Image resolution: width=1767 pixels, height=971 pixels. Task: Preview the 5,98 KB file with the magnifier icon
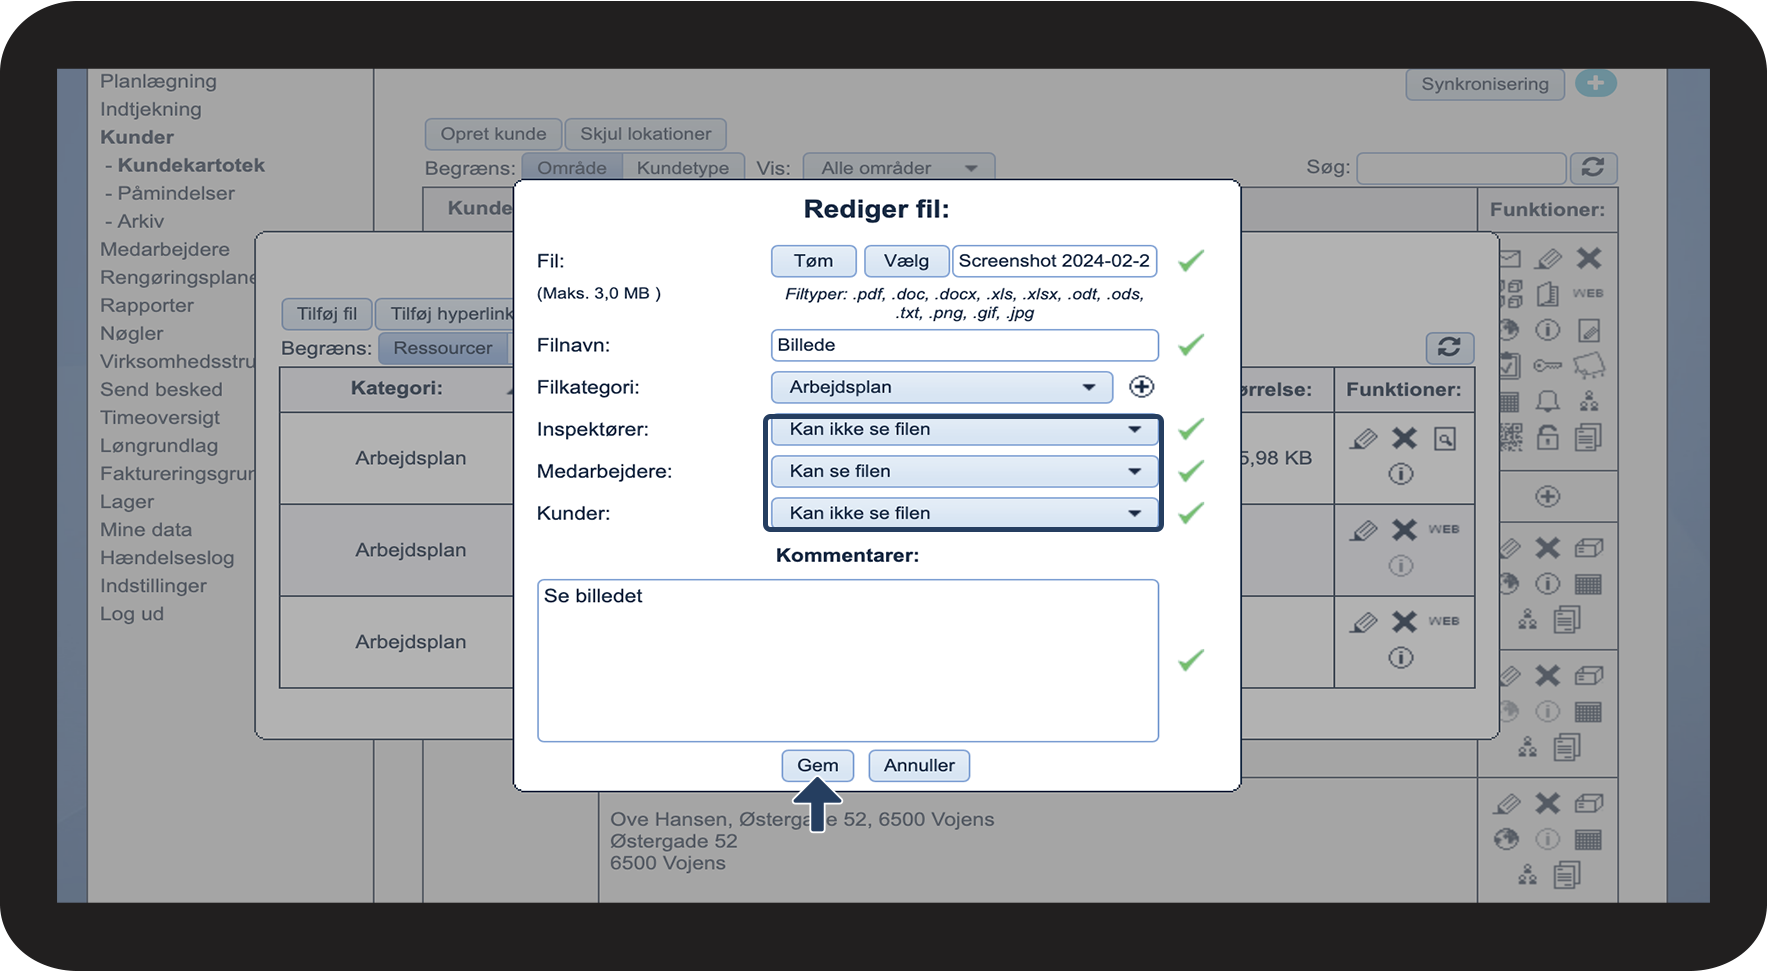(1445, 438)
